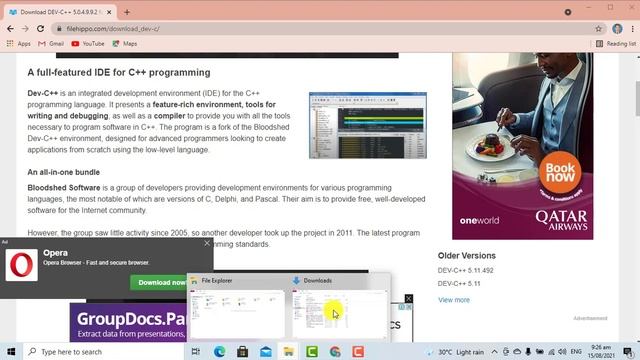Click the page vertical scrollbar thumb
Viewport: 640px width, 360px height.
pyautogui.click(x=637, y=98)
